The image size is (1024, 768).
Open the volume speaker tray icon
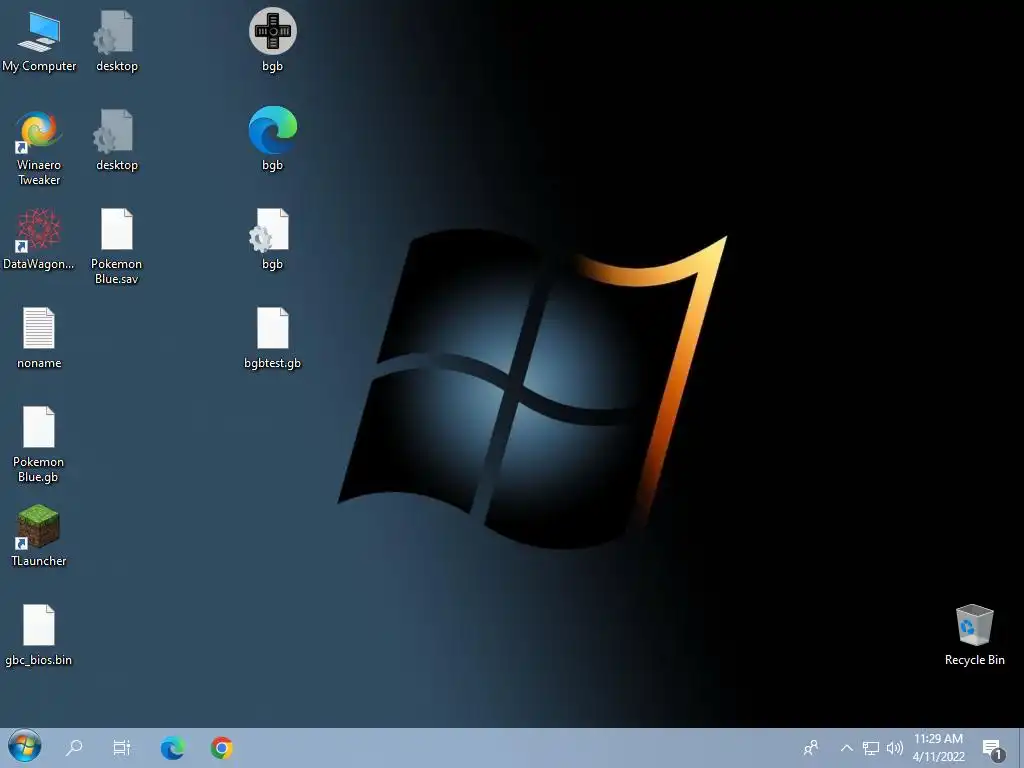(895, 748)
